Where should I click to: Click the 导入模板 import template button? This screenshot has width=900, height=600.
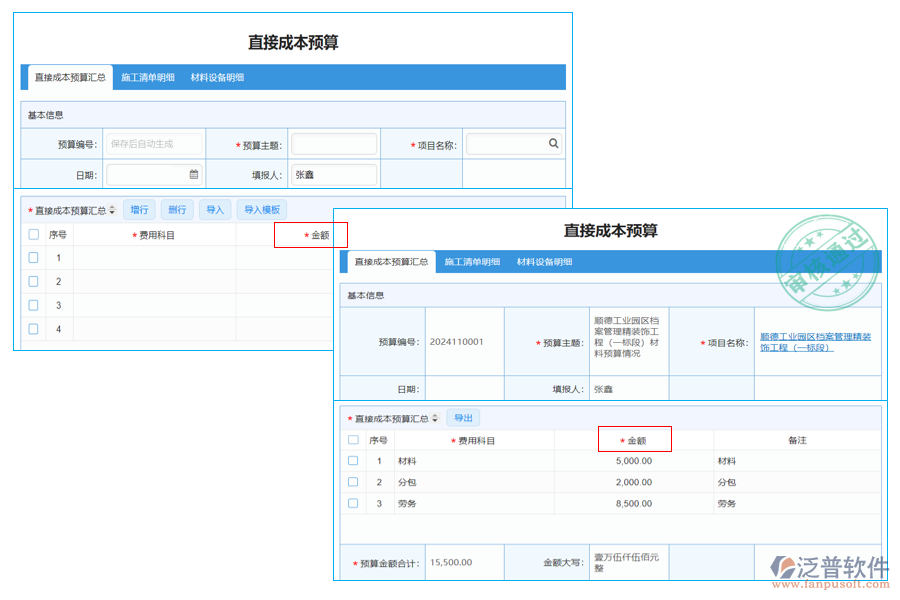point(261,209)
